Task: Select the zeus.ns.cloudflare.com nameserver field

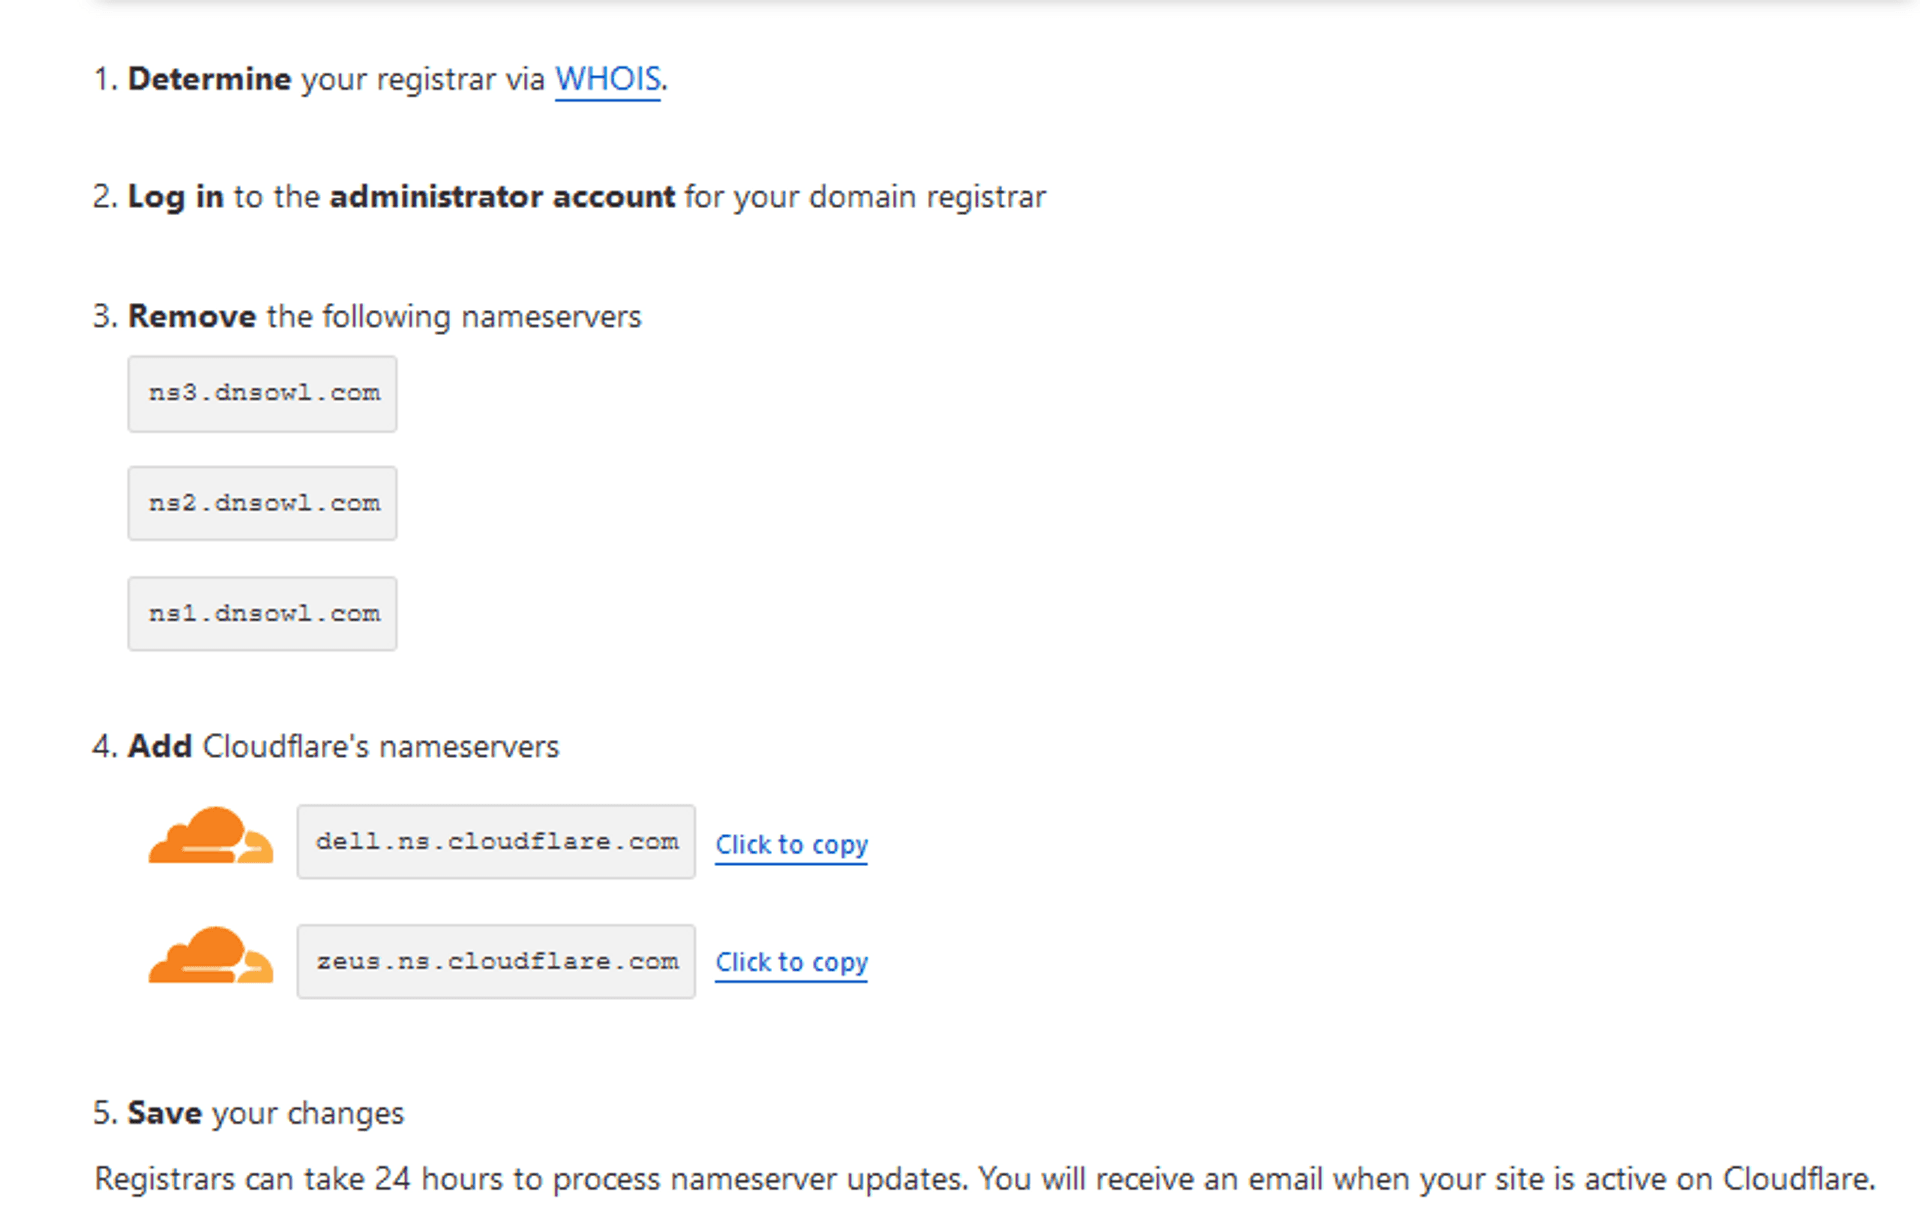Action: coord(496,962)
